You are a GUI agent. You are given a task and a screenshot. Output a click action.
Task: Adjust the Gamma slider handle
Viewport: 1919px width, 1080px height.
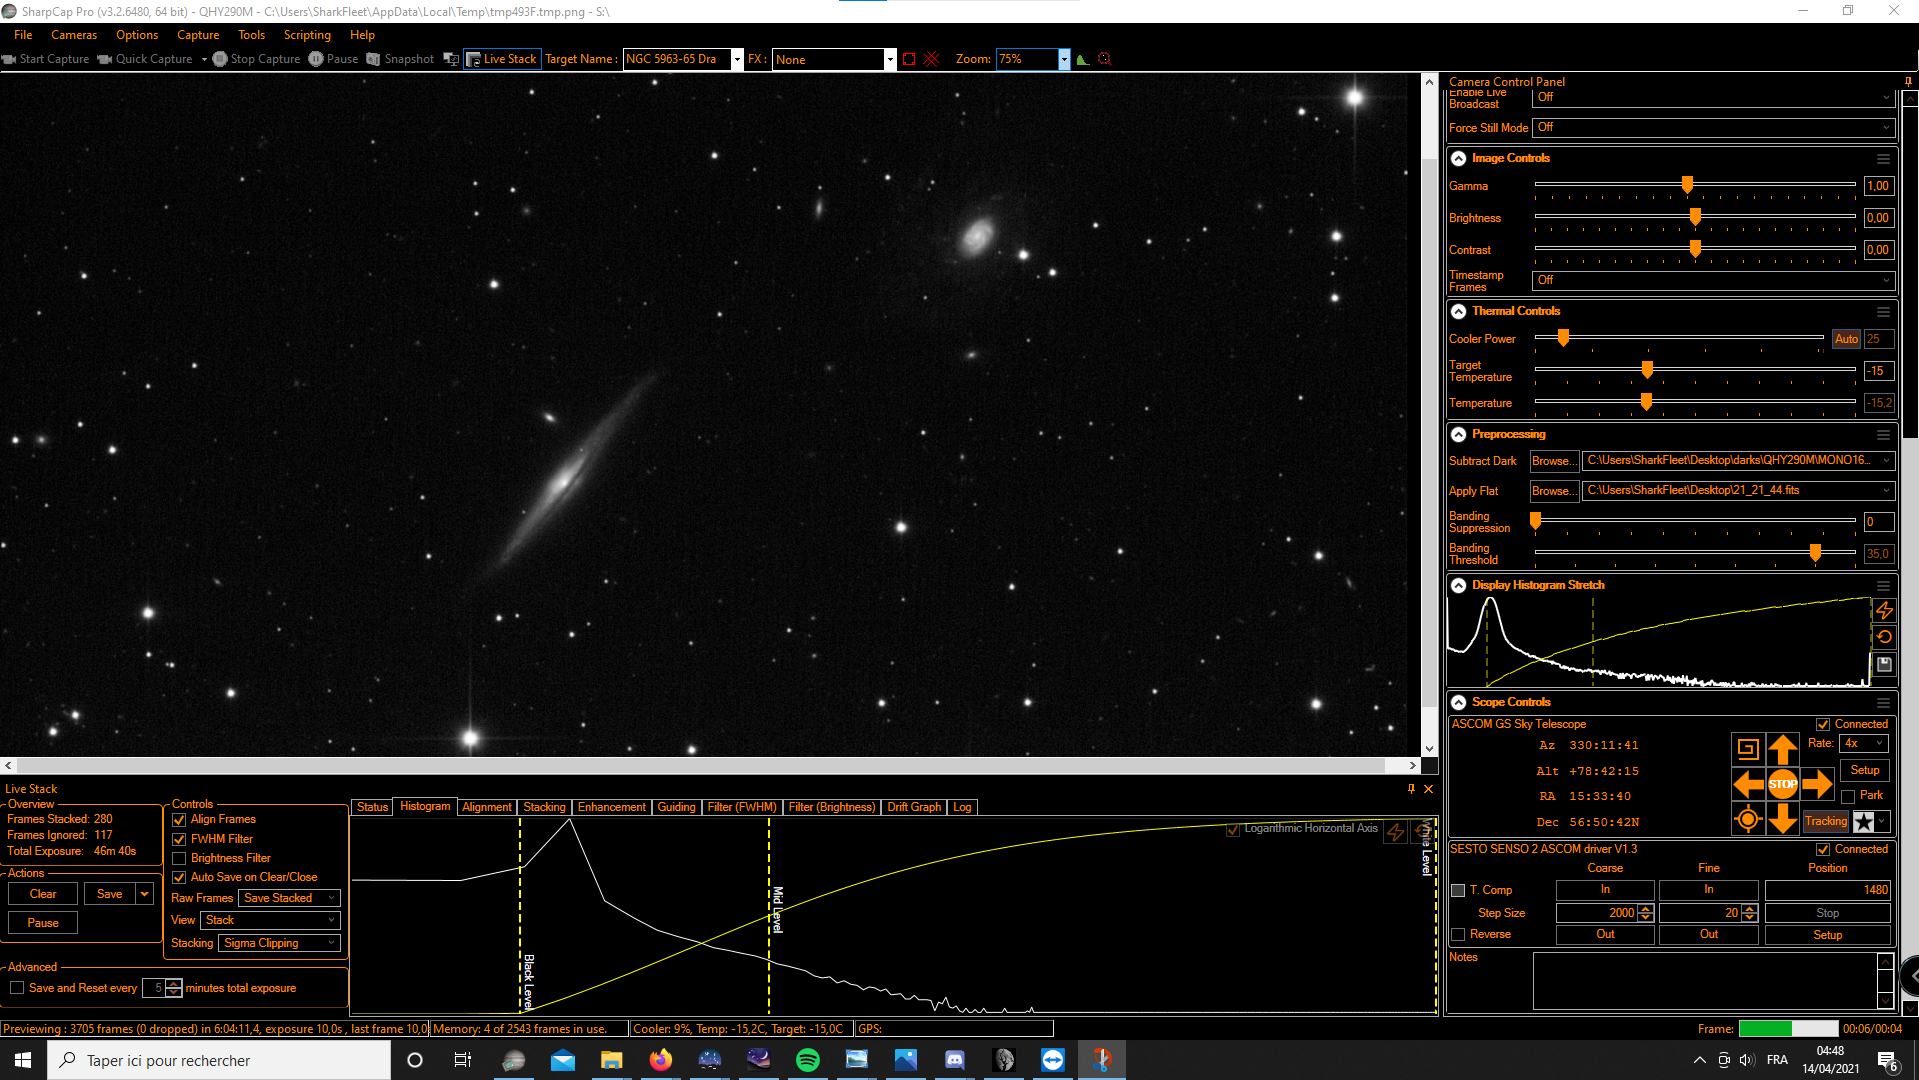coord(1687,185)
